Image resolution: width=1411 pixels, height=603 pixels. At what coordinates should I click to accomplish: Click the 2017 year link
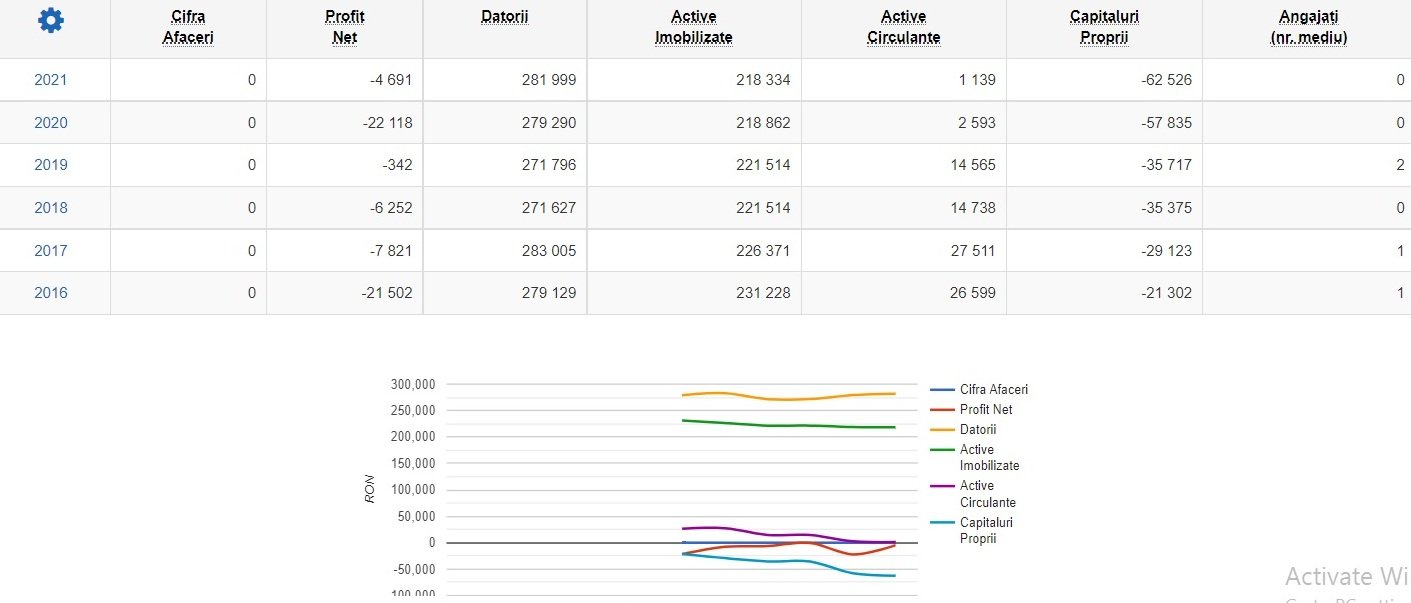(x=51, y=251)
